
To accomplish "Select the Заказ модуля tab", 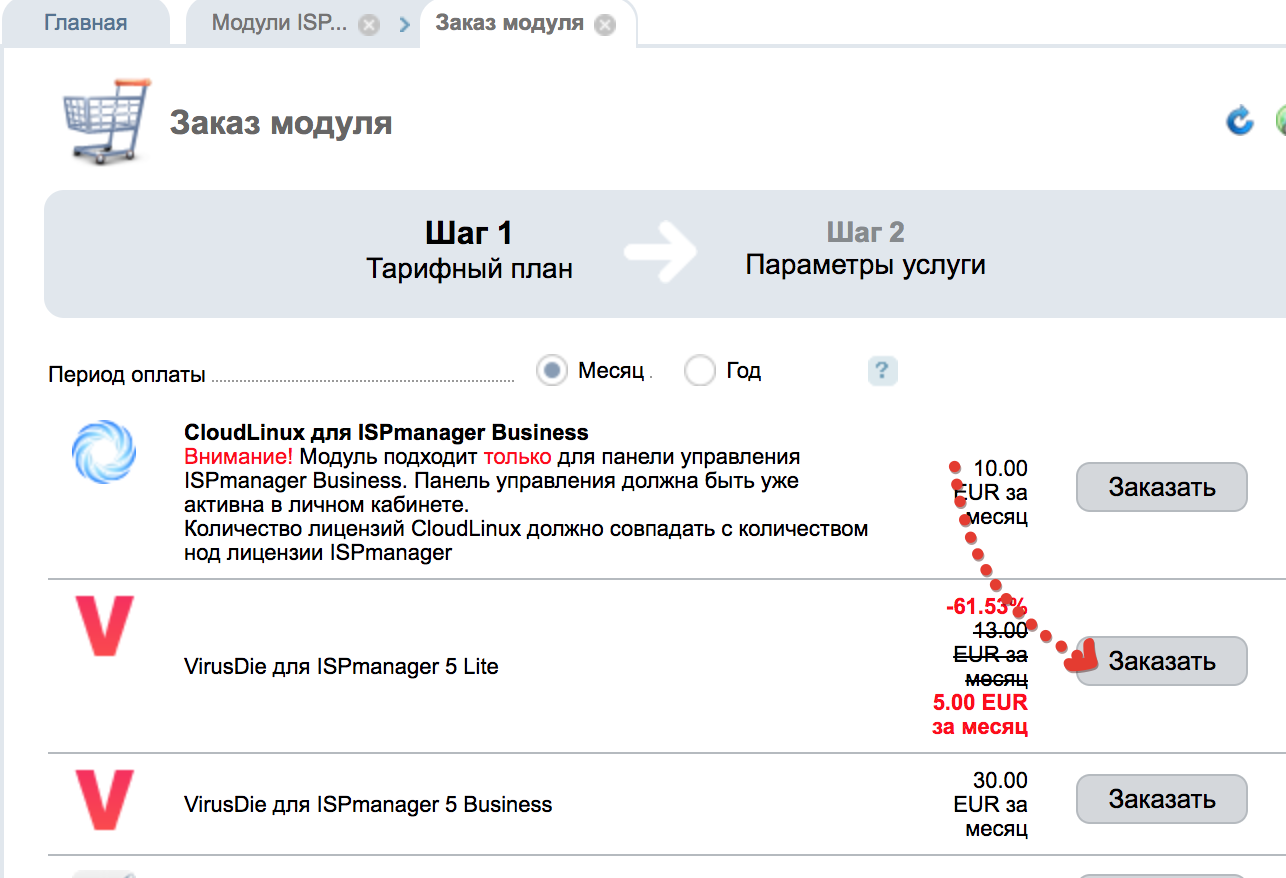I will [510, 23].
